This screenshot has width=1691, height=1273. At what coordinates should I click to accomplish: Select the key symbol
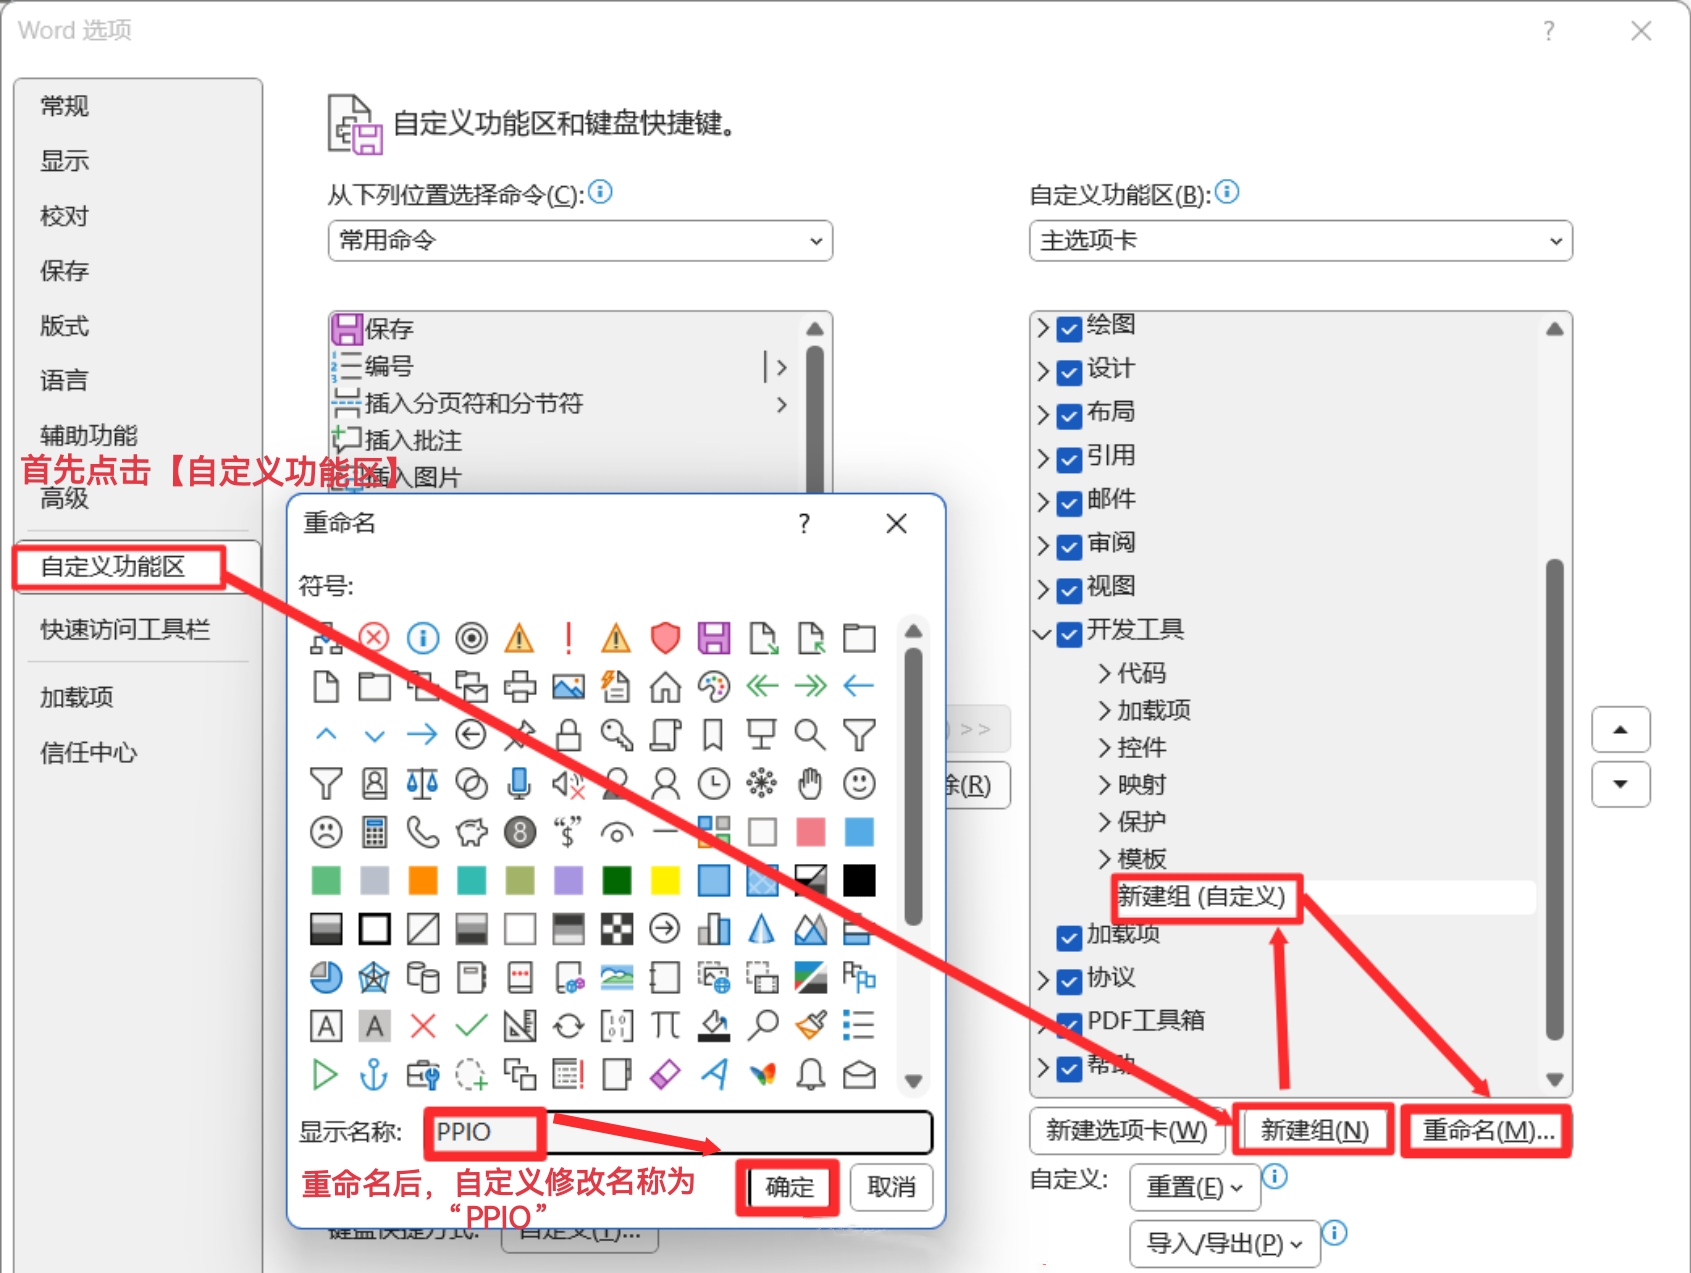[616, 735]
